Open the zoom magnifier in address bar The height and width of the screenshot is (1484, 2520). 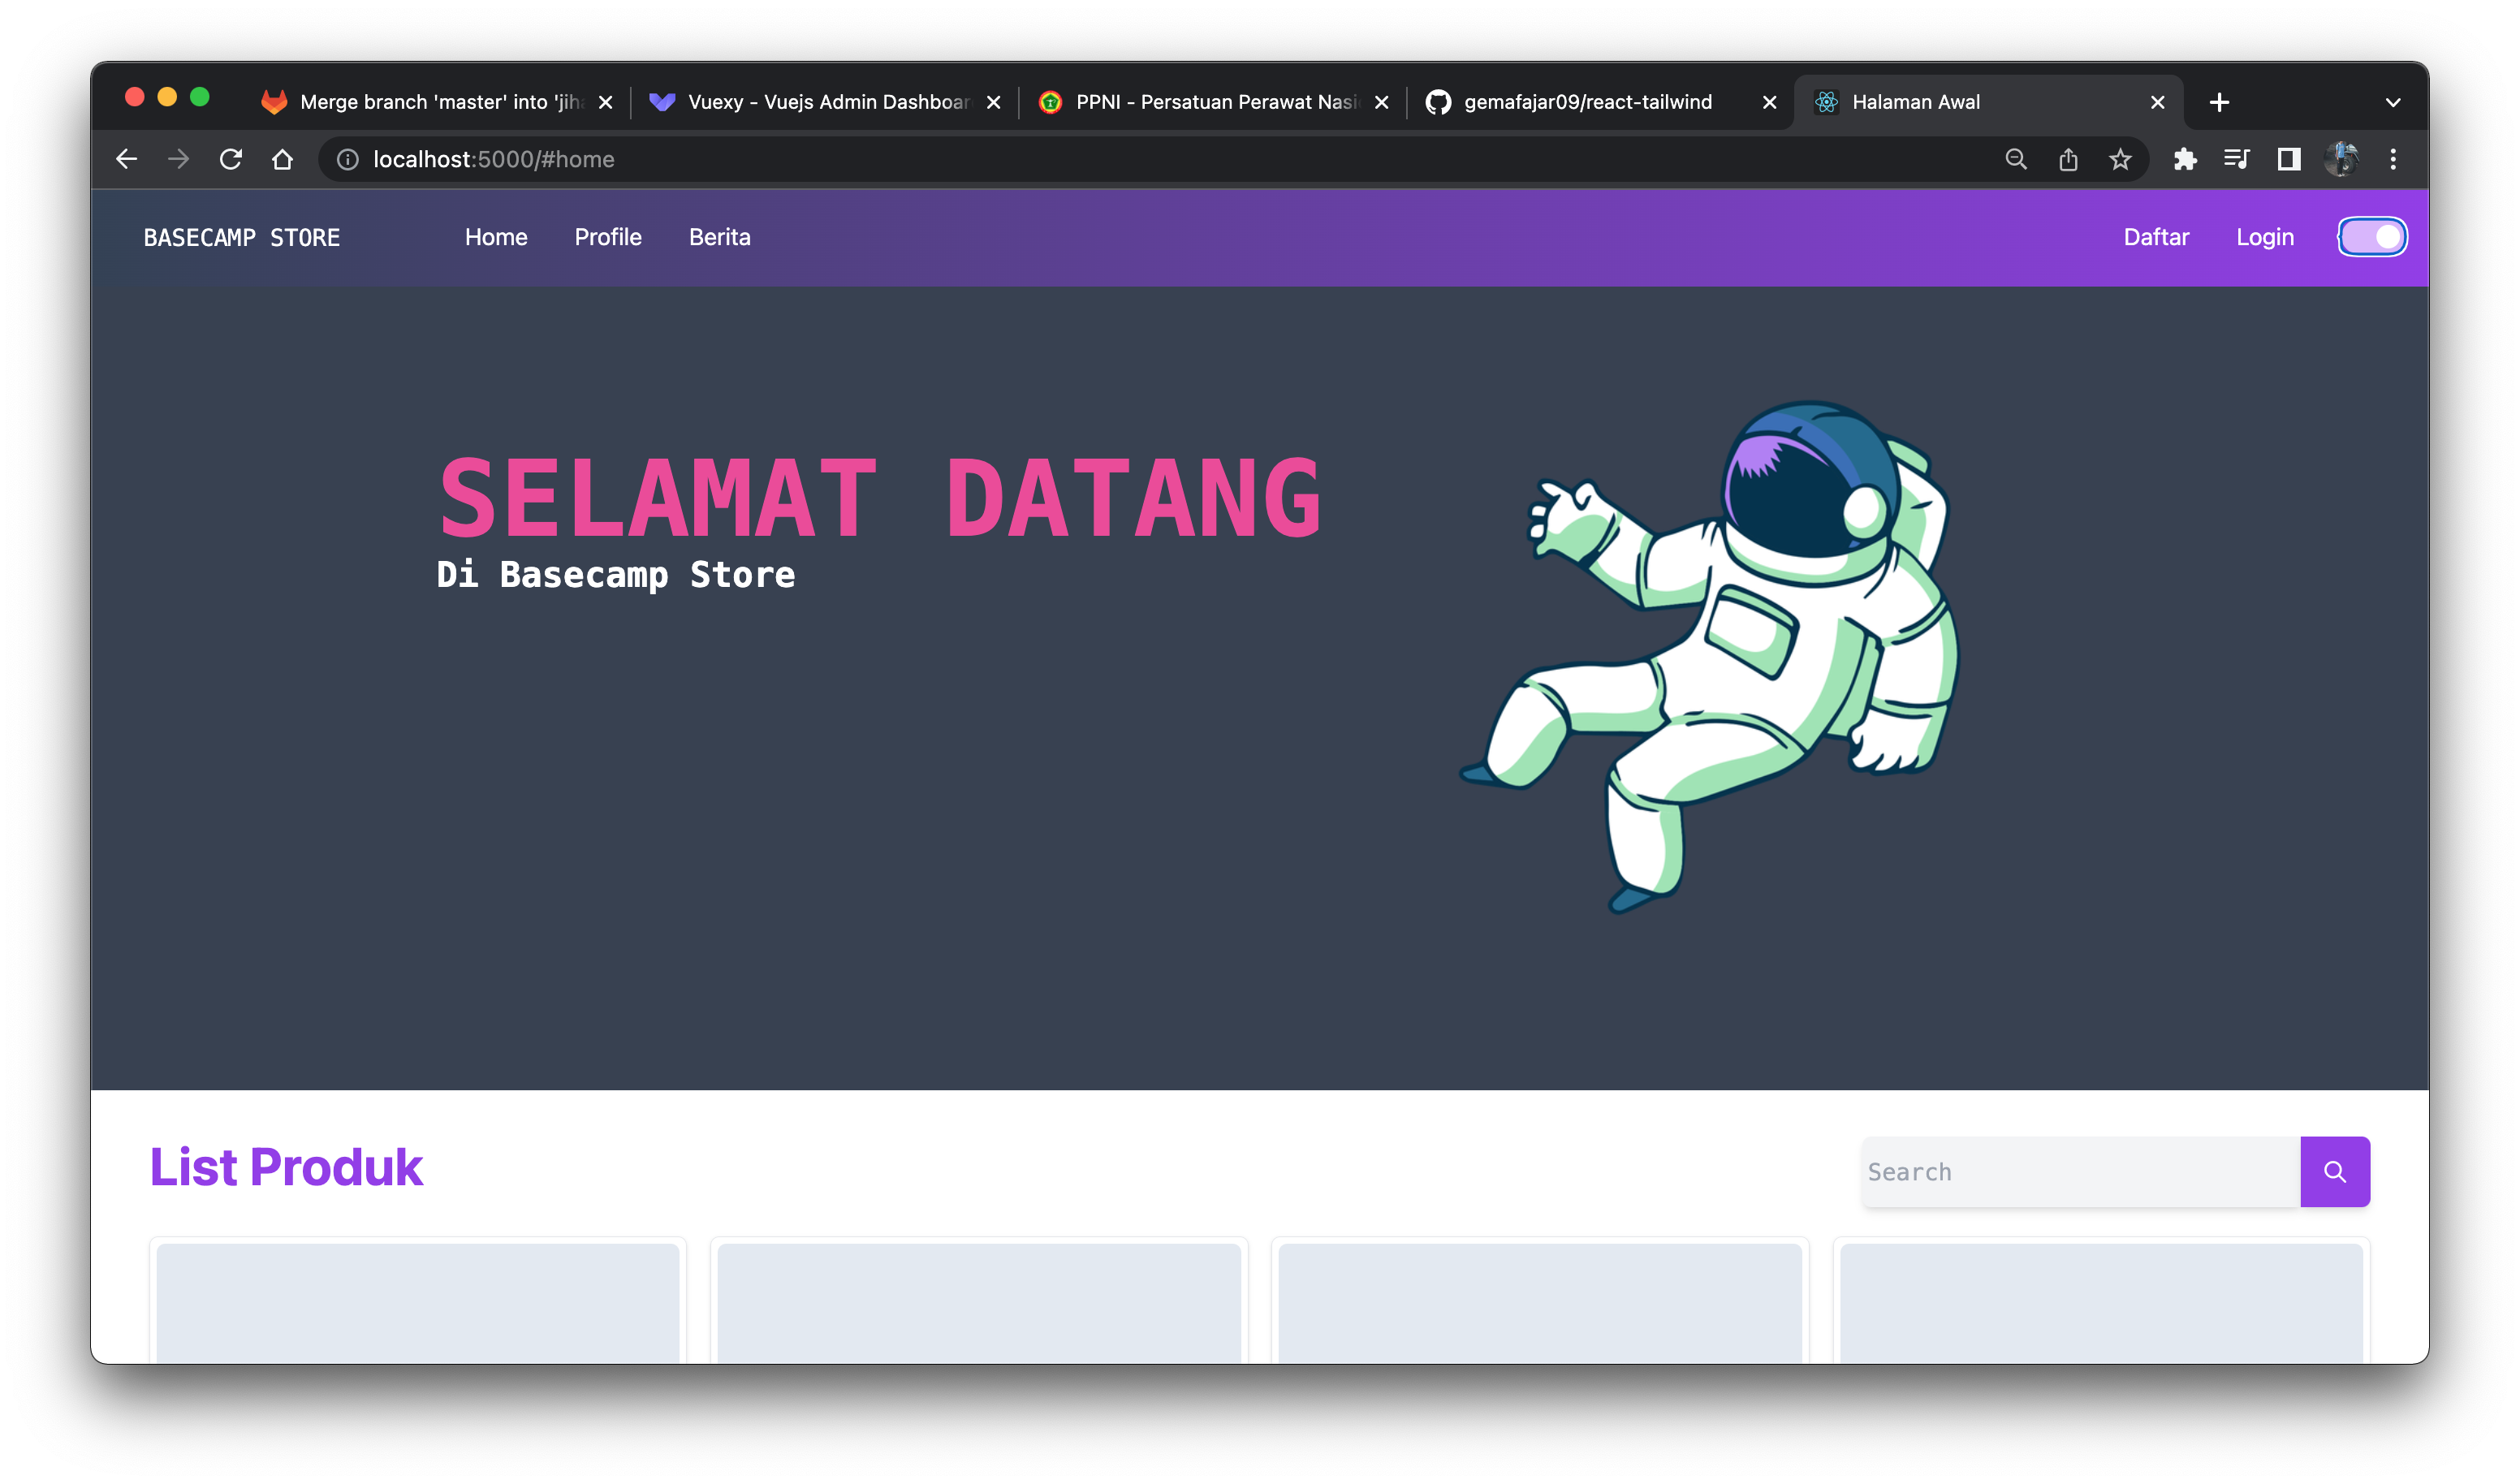click(2016, 159)
